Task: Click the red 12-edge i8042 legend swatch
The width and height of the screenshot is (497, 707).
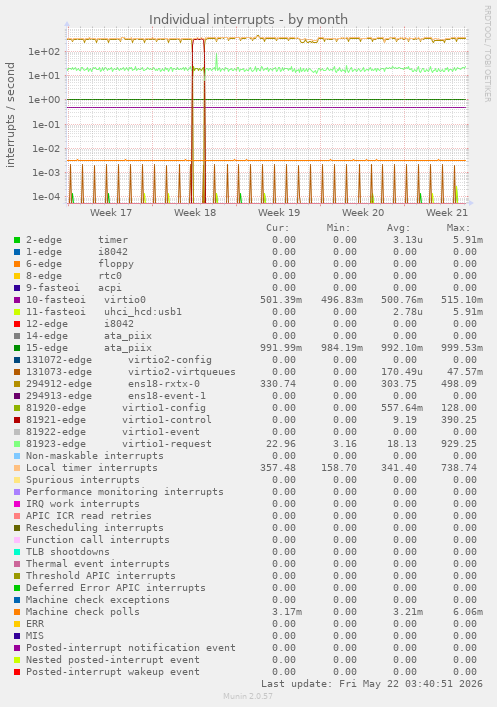Action: point(17,324)
